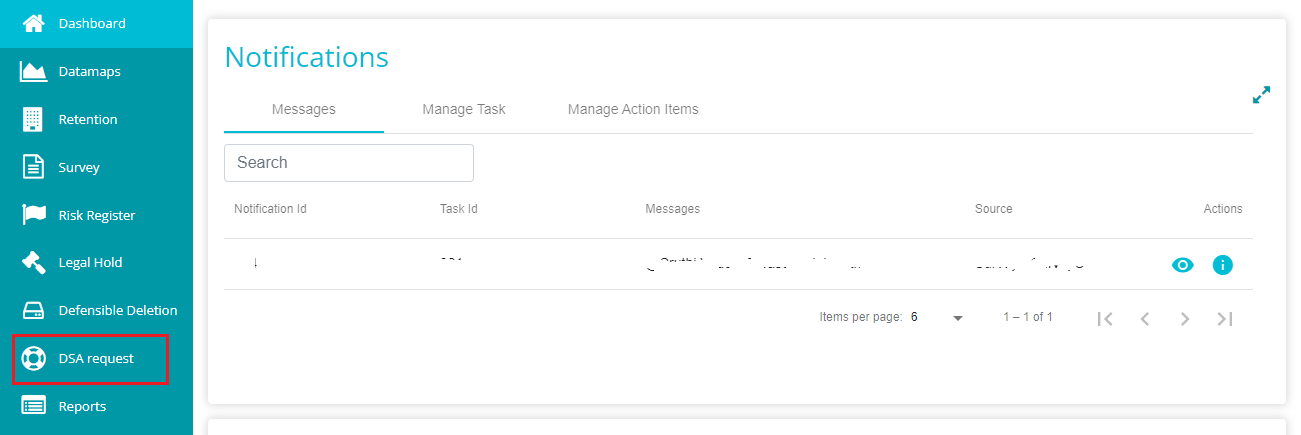1301x435 pixels.
Task: Open Dashboard via the home icon
Action: coord(34,23)
